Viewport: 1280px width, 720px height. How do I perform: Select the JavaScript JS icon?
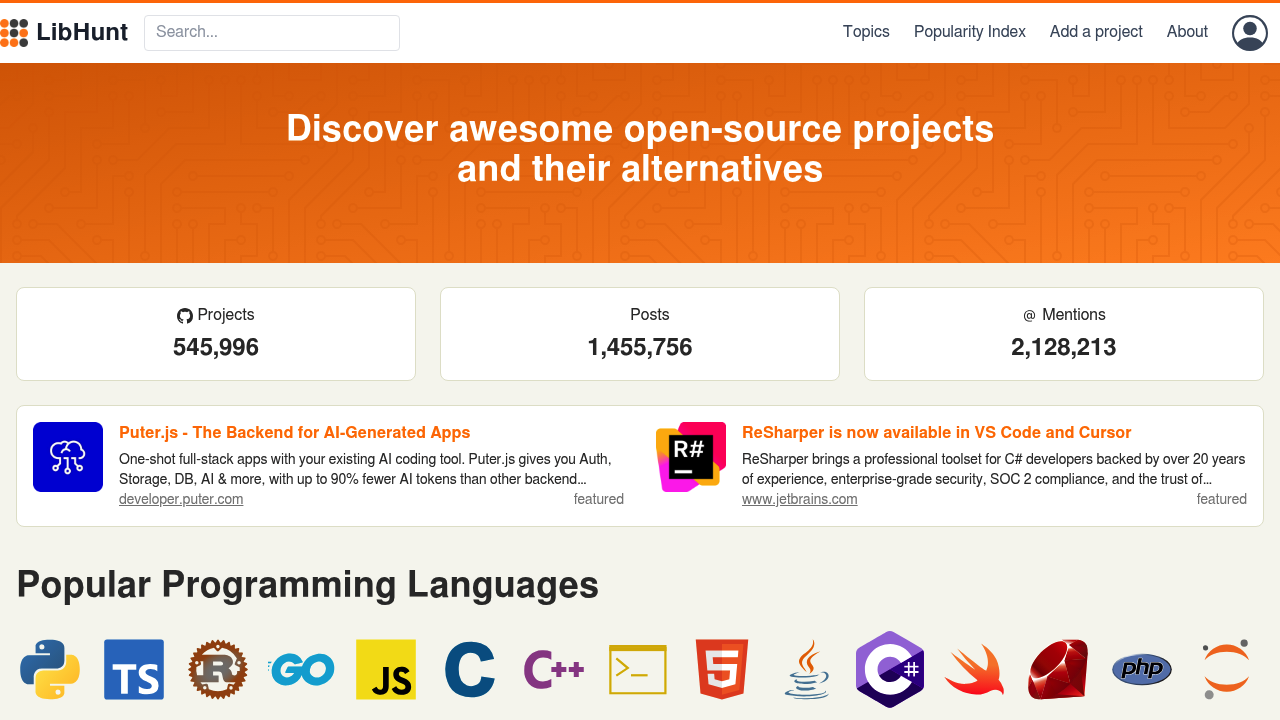[386, 669]
